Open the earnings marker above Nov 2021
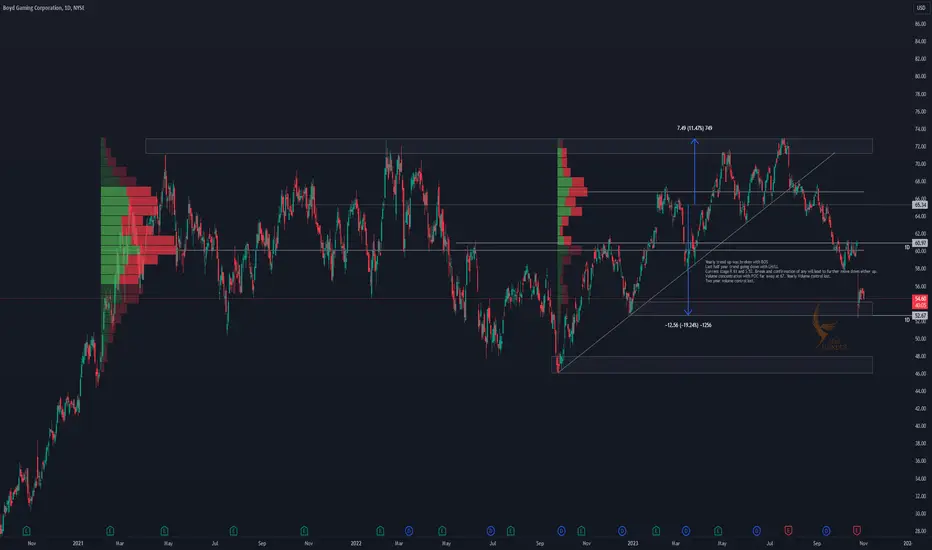This screenshot has height=550, width=932. [304, 530]
